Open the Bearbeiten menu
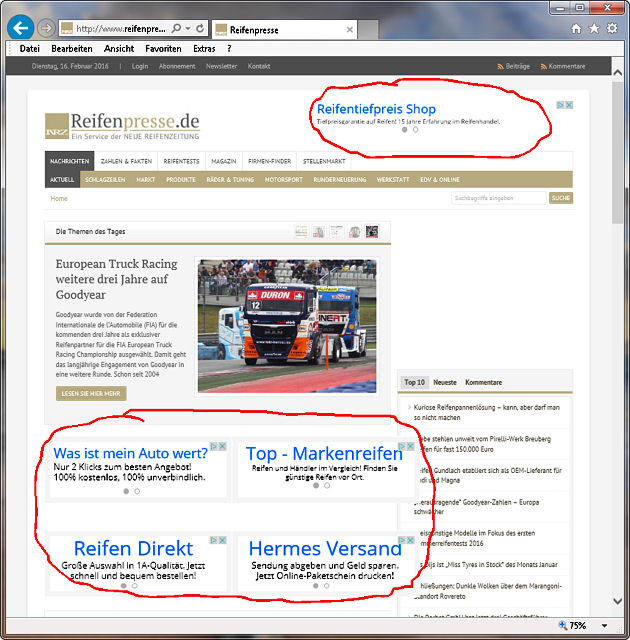Screen dimensions: 630x640 [72, 49]
